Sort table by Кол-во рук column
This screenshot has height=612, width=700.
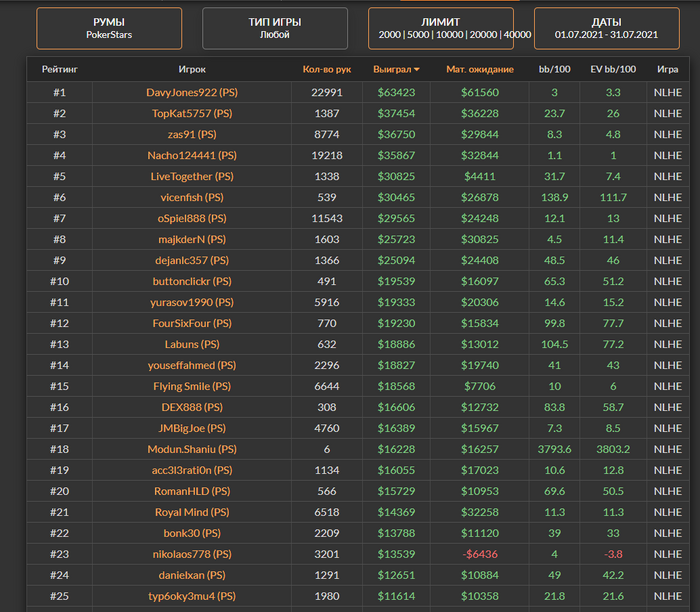[326, 70]
